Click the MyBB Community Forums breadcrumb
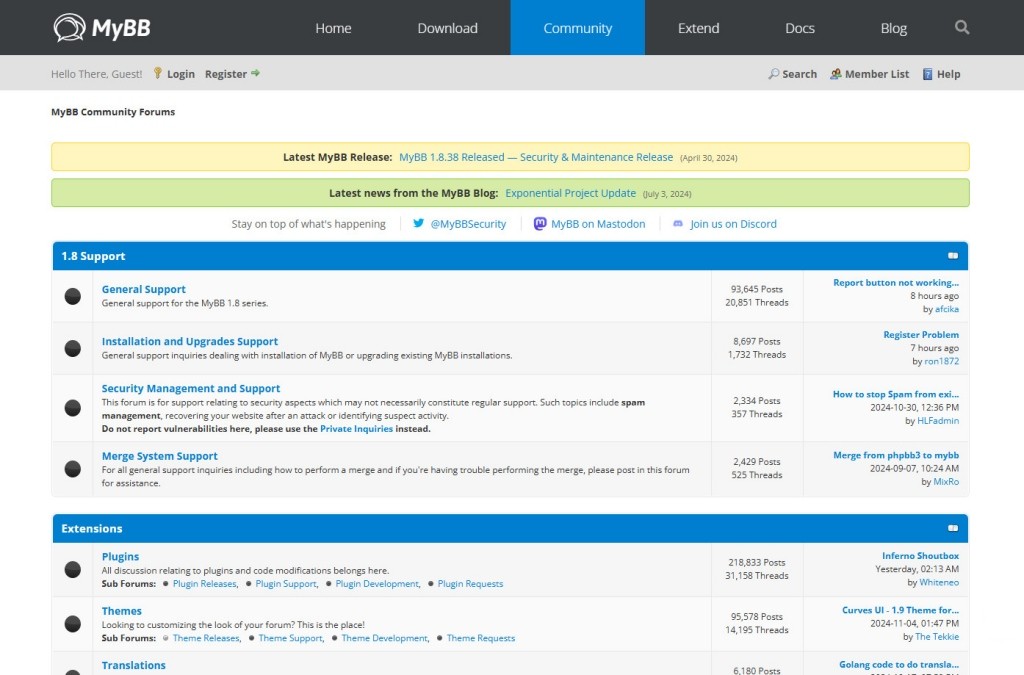Viewport: 1024px width, 675px height. [x=113, y=112]
